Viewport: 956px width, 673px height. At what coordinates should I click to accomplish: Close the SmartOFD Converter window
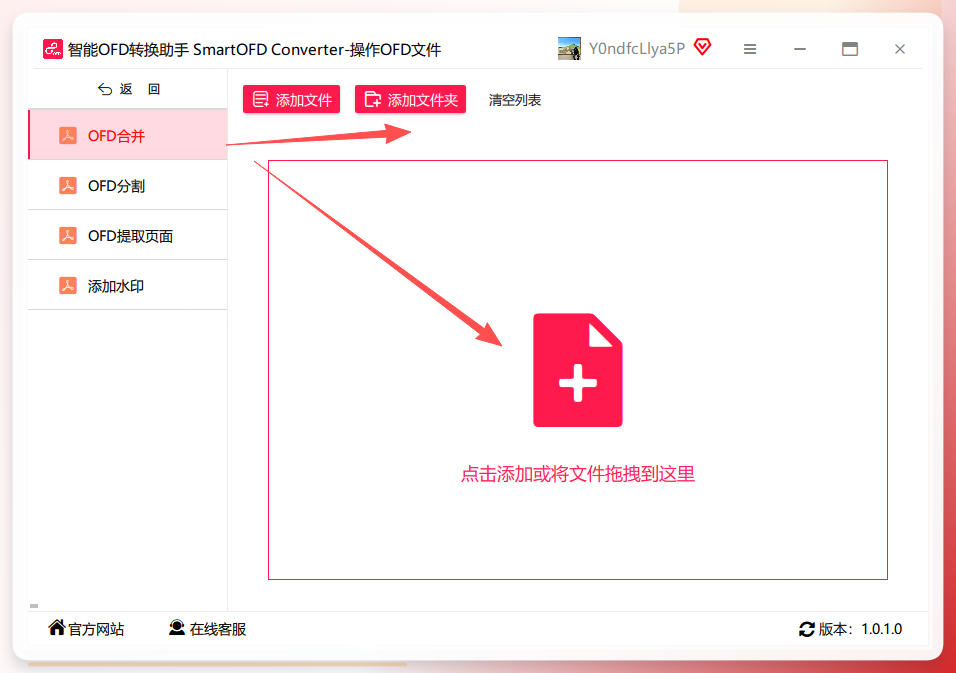tap(900, 49)
